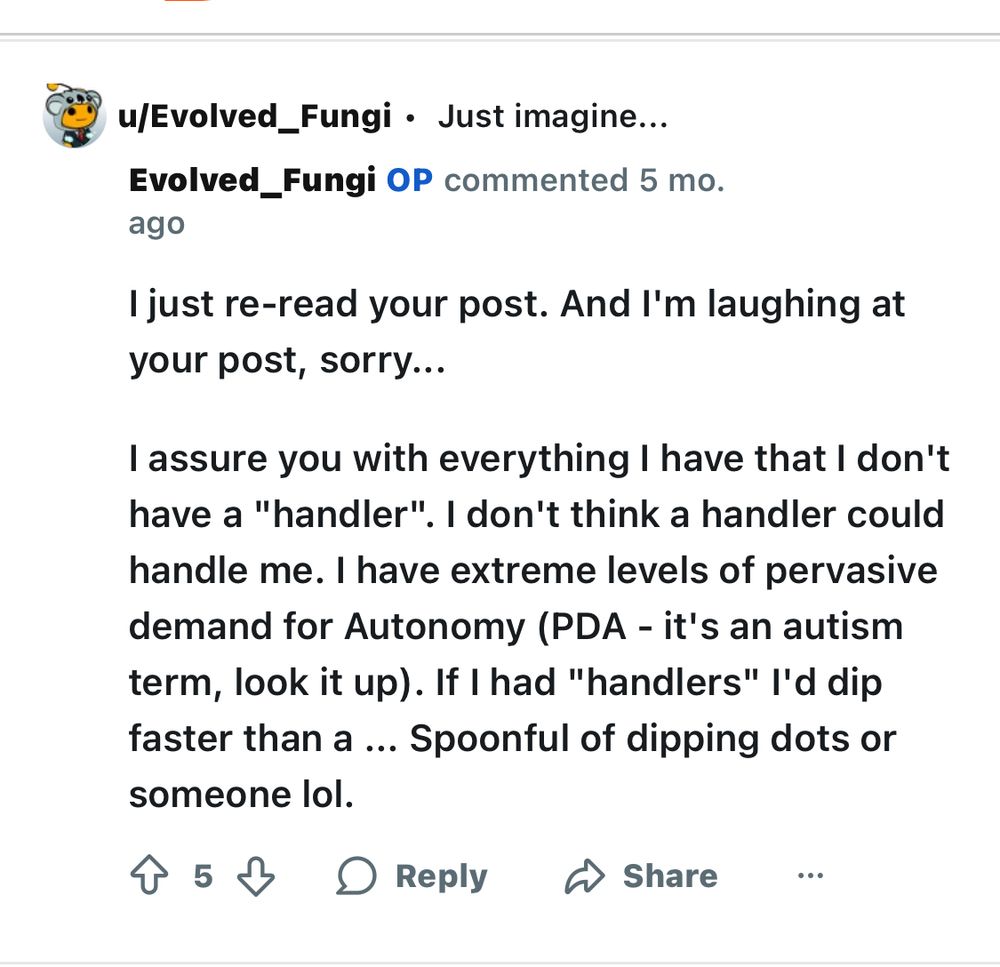The width and height of the screenshot is (1000, 967).
Task: Toggle the upvote state on the comment
Action: click(150, 876)
